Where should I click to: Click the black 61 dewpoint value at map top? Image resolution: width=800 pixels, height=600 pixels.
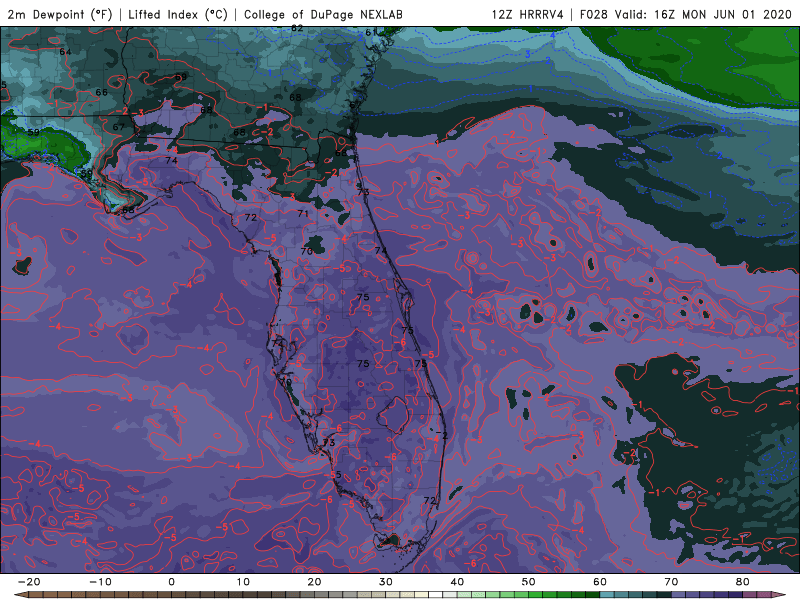click(370, 33)
